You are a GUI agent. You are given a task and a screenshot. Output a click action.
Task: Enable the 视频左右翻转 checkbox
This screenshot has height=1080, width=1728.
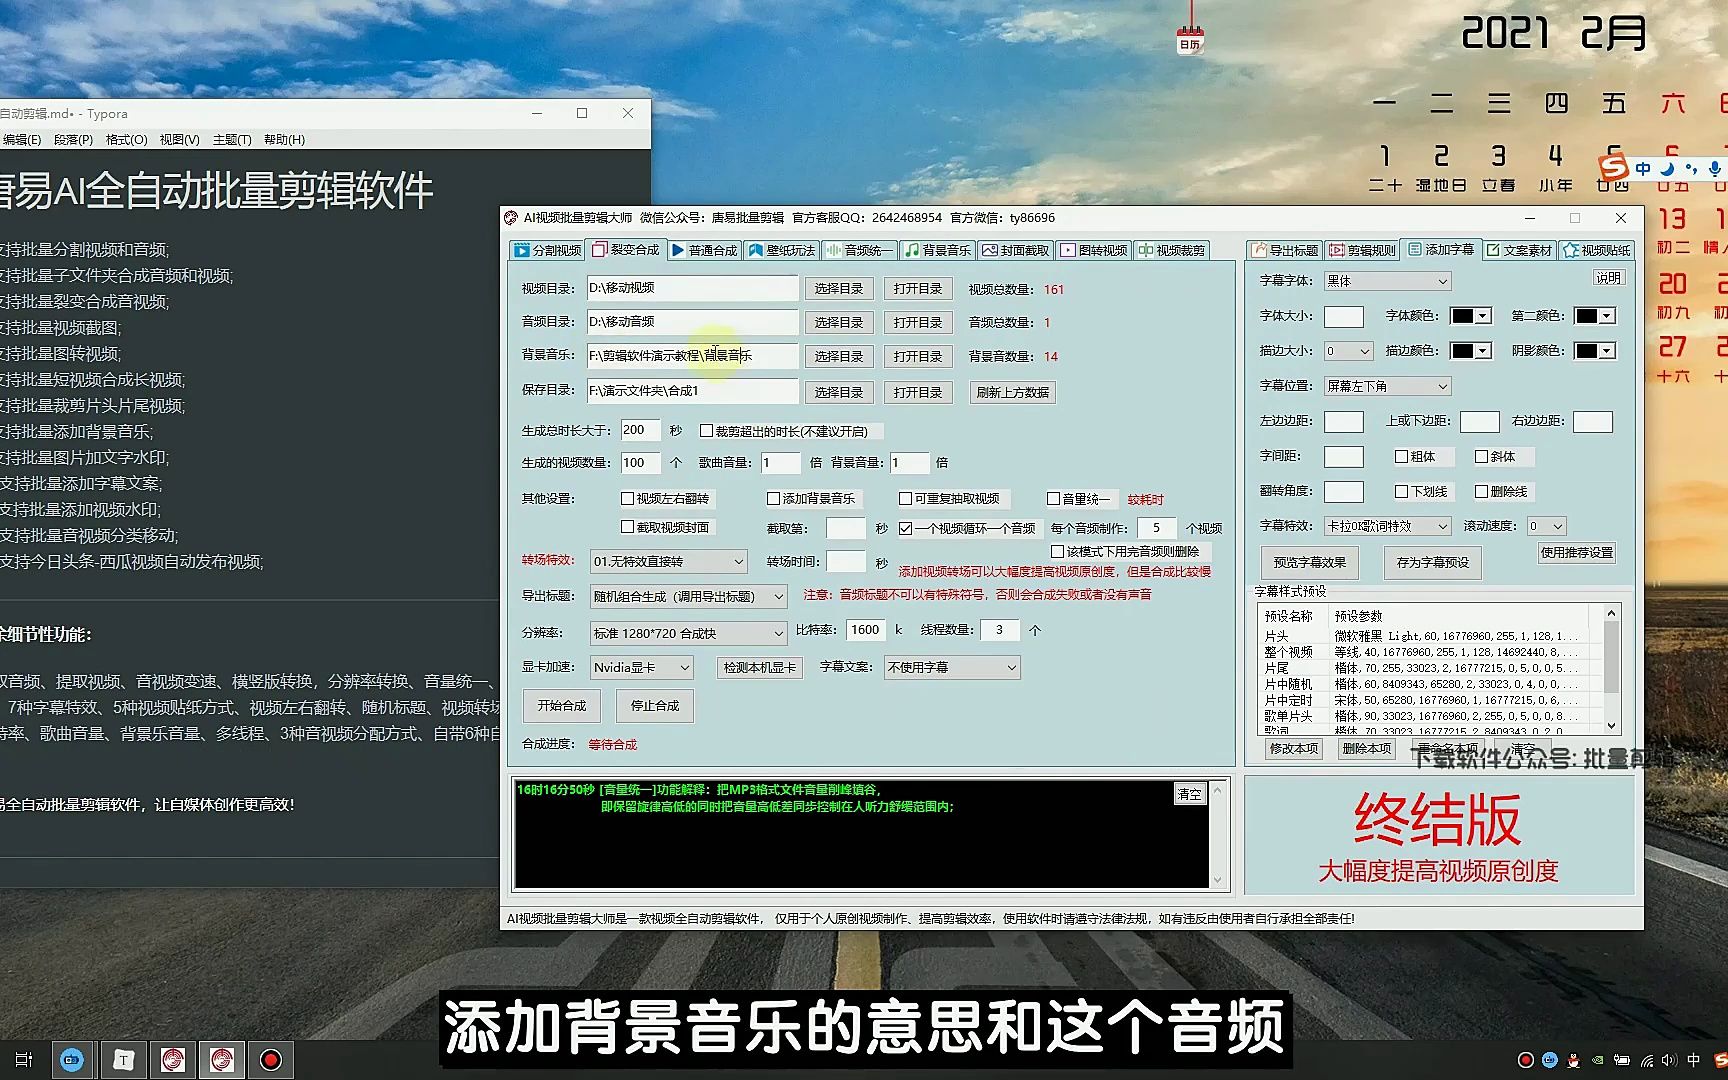point(627,498)
